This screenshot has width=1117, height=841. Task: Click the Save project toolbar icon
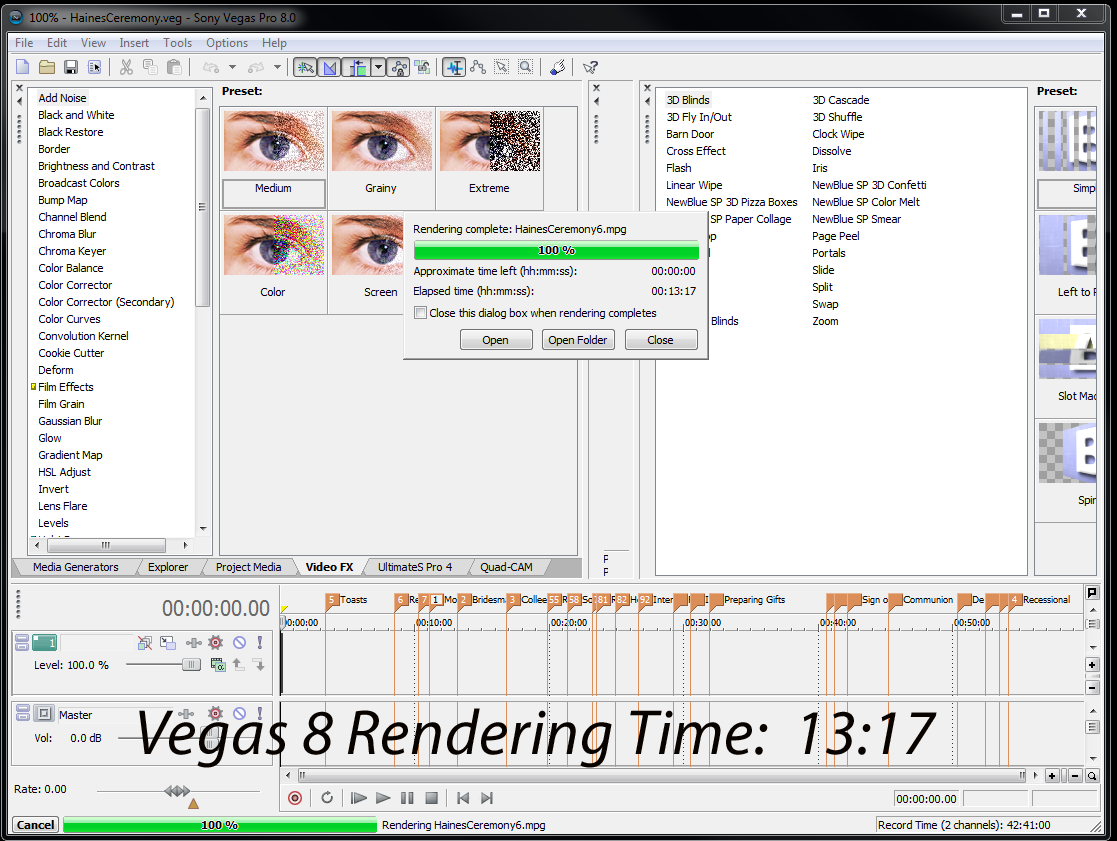(71, 67)
